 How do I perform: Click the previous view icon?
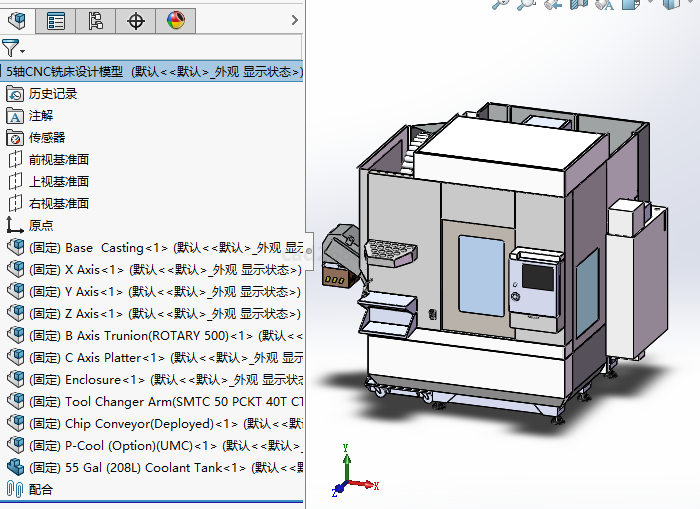pyautogui.click(x=551, y=4)
